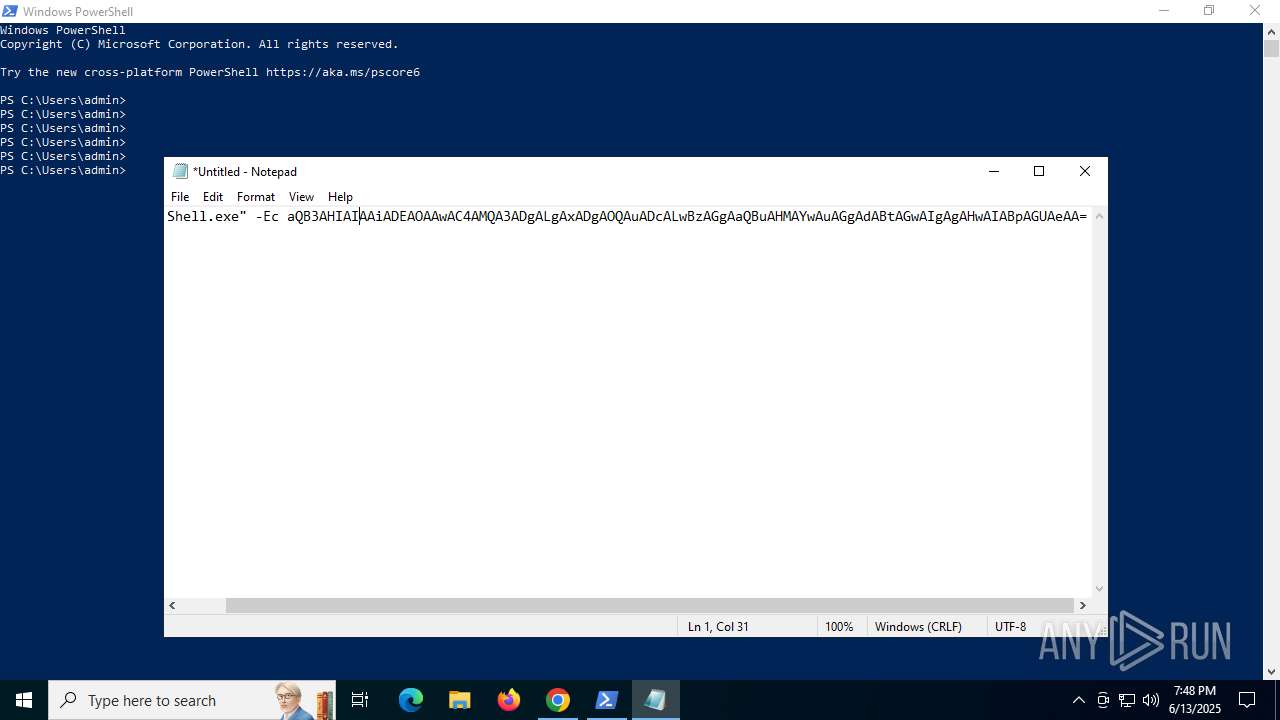Open the notification center icon
The height and width of the screenshot is (720, 1280).
(x=1247, y=700)
